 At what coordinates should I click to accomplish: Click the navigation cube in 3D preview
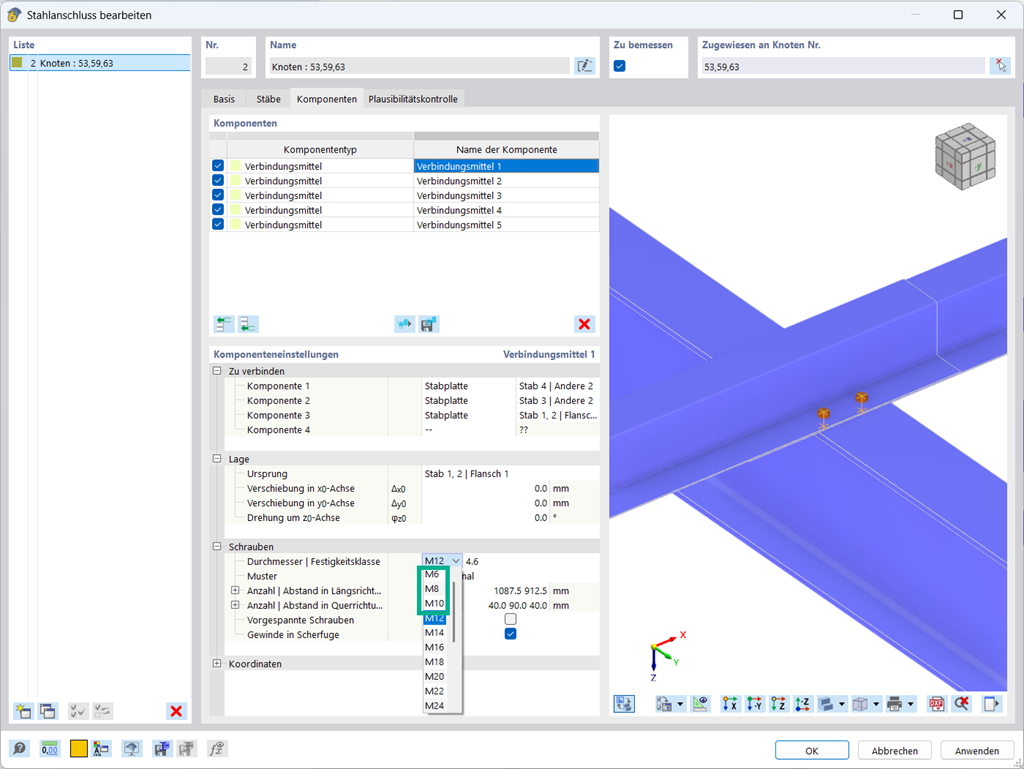965,157
